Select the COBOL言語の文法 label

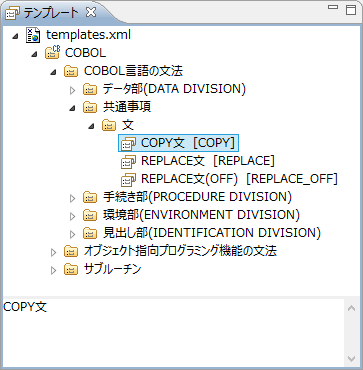pos(134,71)
